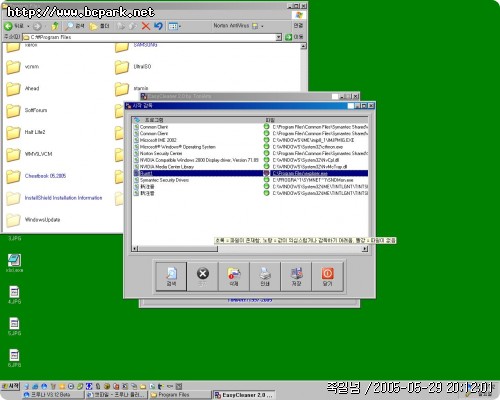Open the UltraISO folder
The image size is (500, 400).
pyautogui.click(x=133, y=67)
